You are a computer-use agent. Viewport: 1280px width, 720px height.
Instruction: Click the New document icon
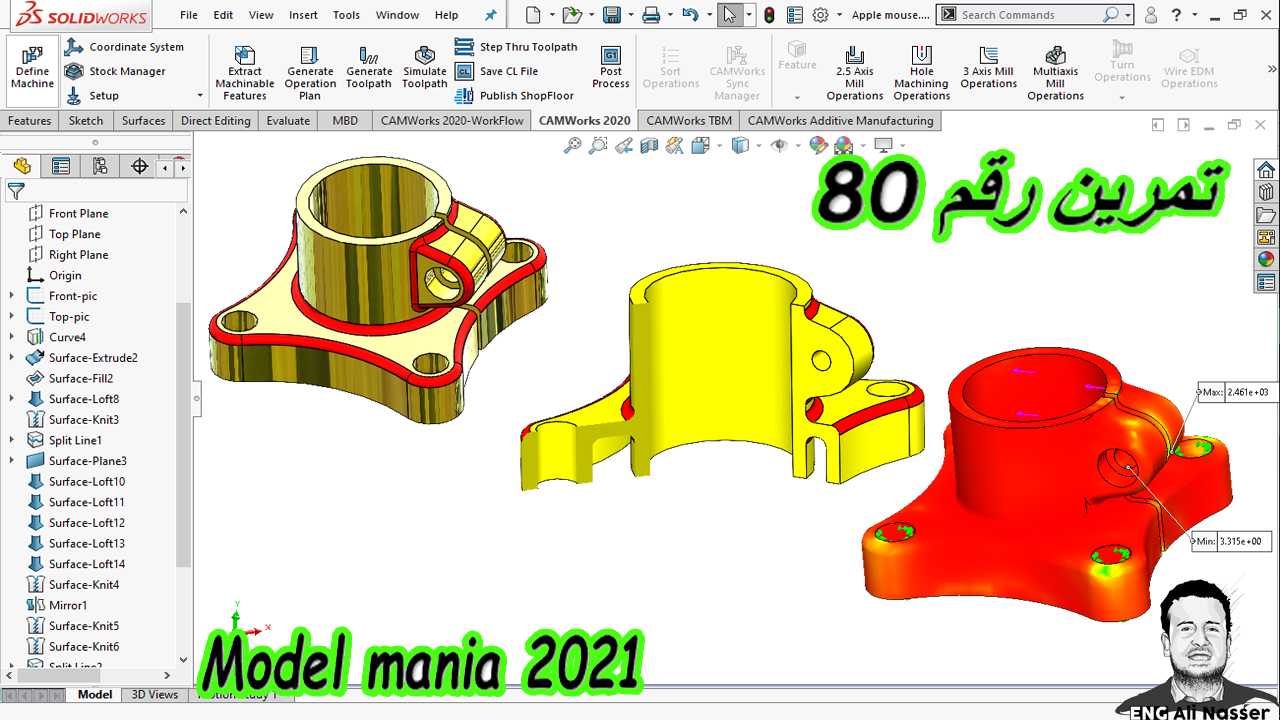pyautogui.click(x=533, y=15)
